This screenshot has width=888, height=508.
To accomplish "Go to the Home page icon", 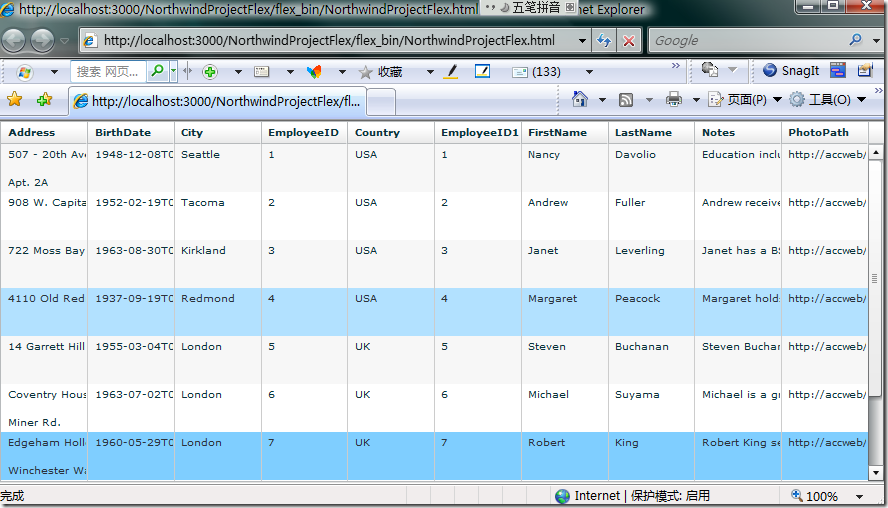I will (x=579, y=99).
